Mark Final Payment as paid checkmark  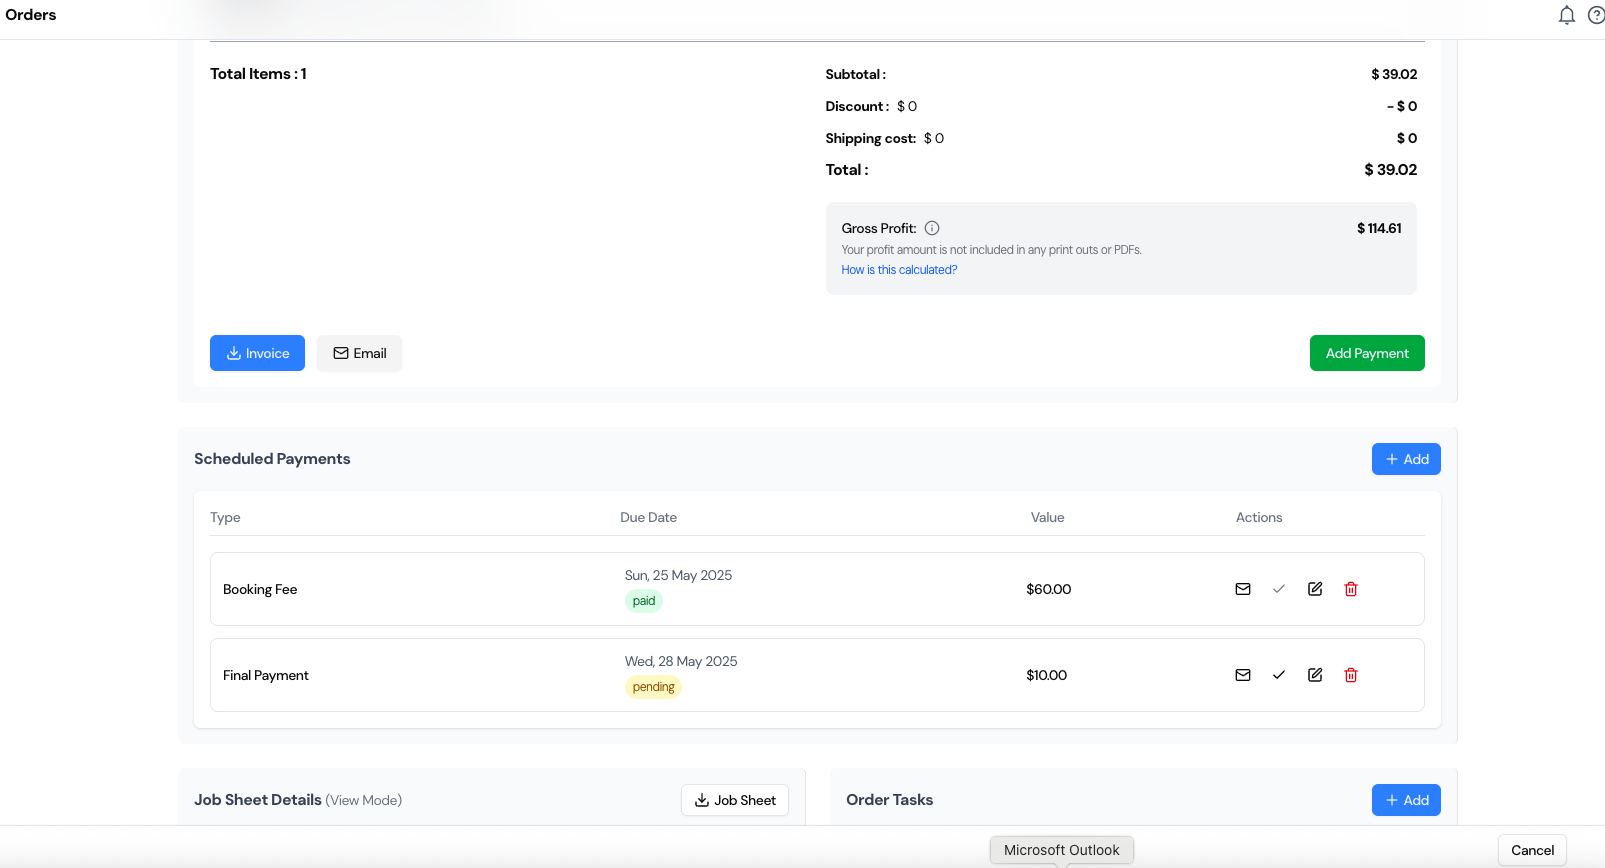(x=1279, y=675)
